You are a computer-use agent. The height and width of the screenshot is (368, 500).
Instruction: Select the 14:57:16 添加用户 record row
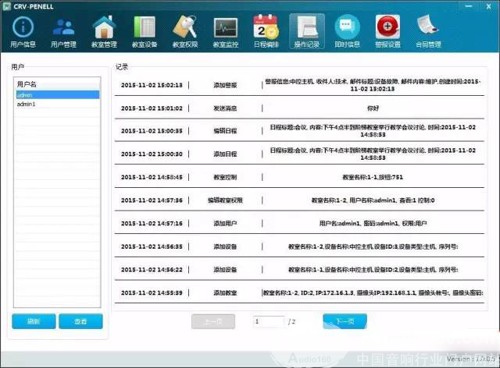pyautogui.click(x=299, y=223)
